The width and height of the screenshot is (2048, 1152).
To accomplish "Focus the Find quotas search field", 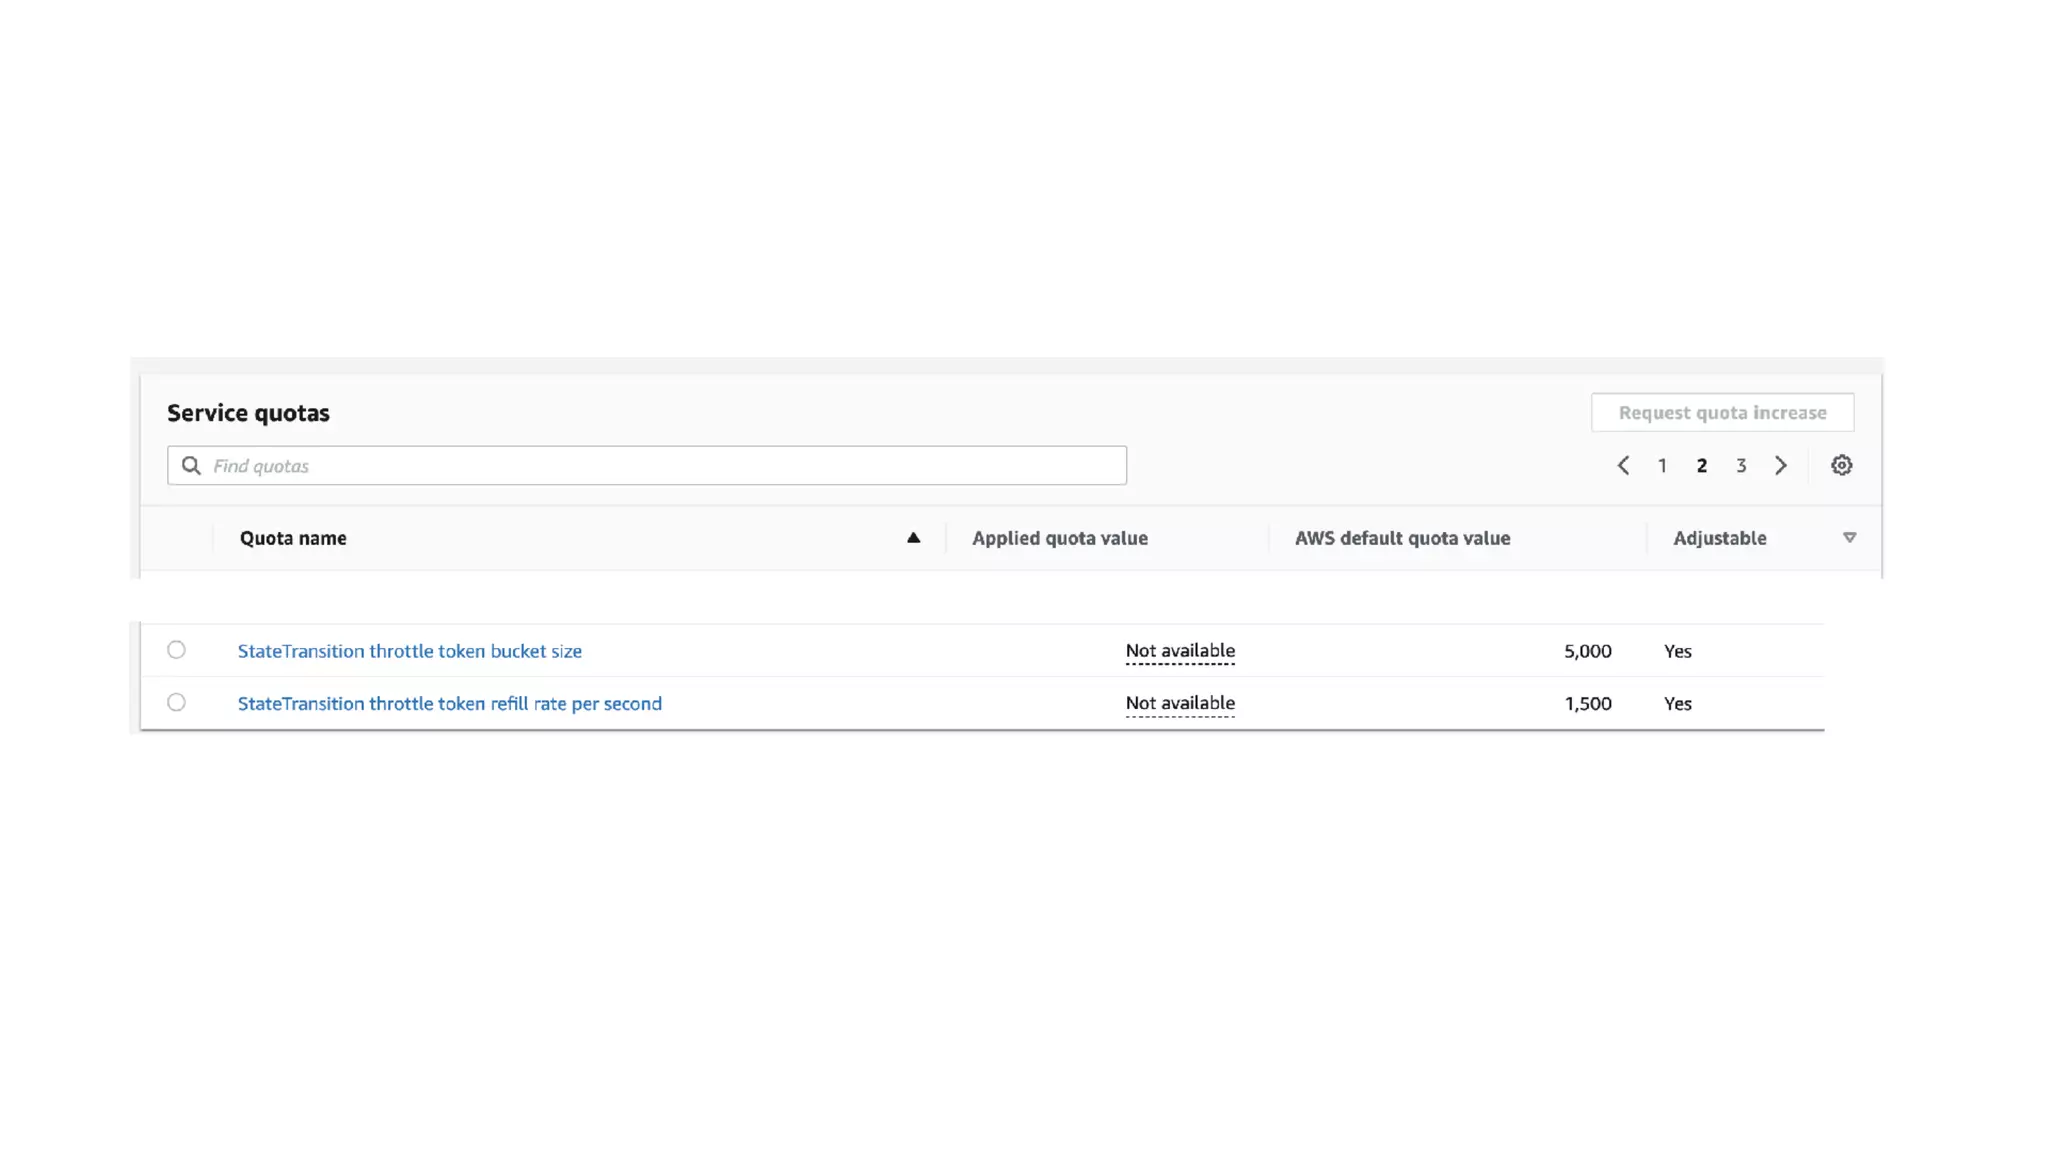I will click(660, 465).
